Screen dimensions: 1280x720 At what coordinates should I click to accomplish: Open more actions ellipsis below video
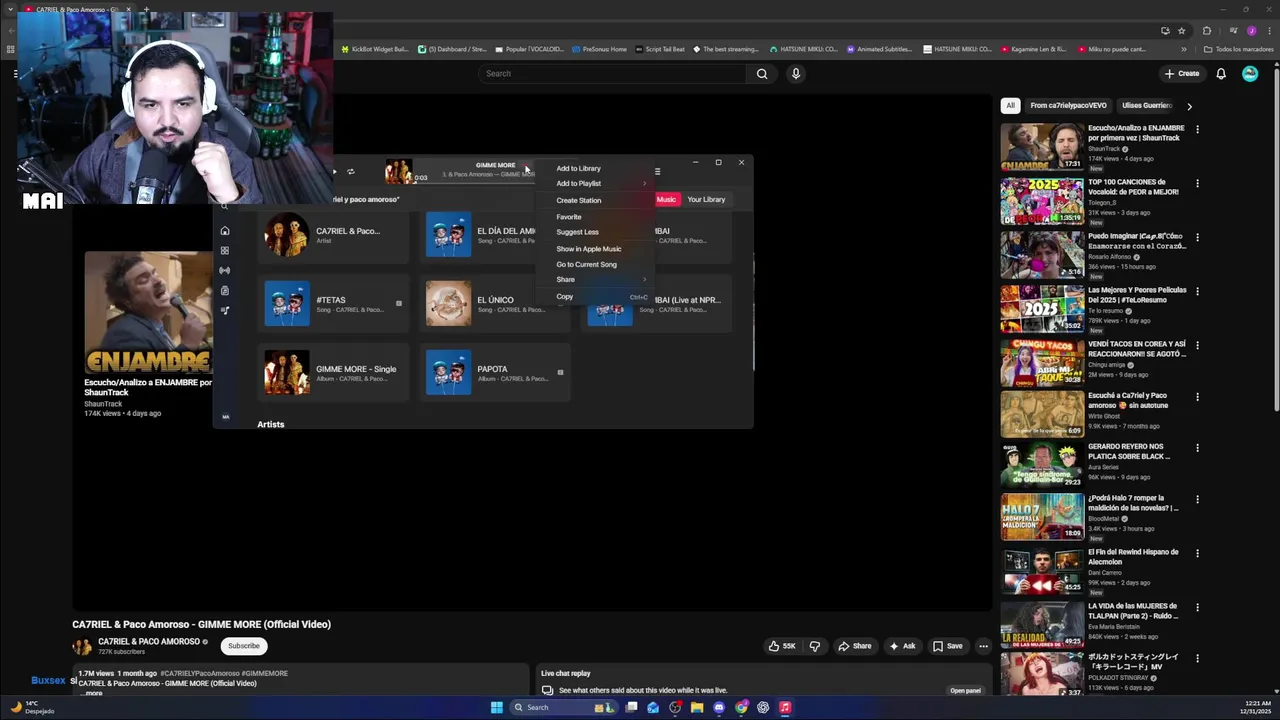click(x=983, y=646)
